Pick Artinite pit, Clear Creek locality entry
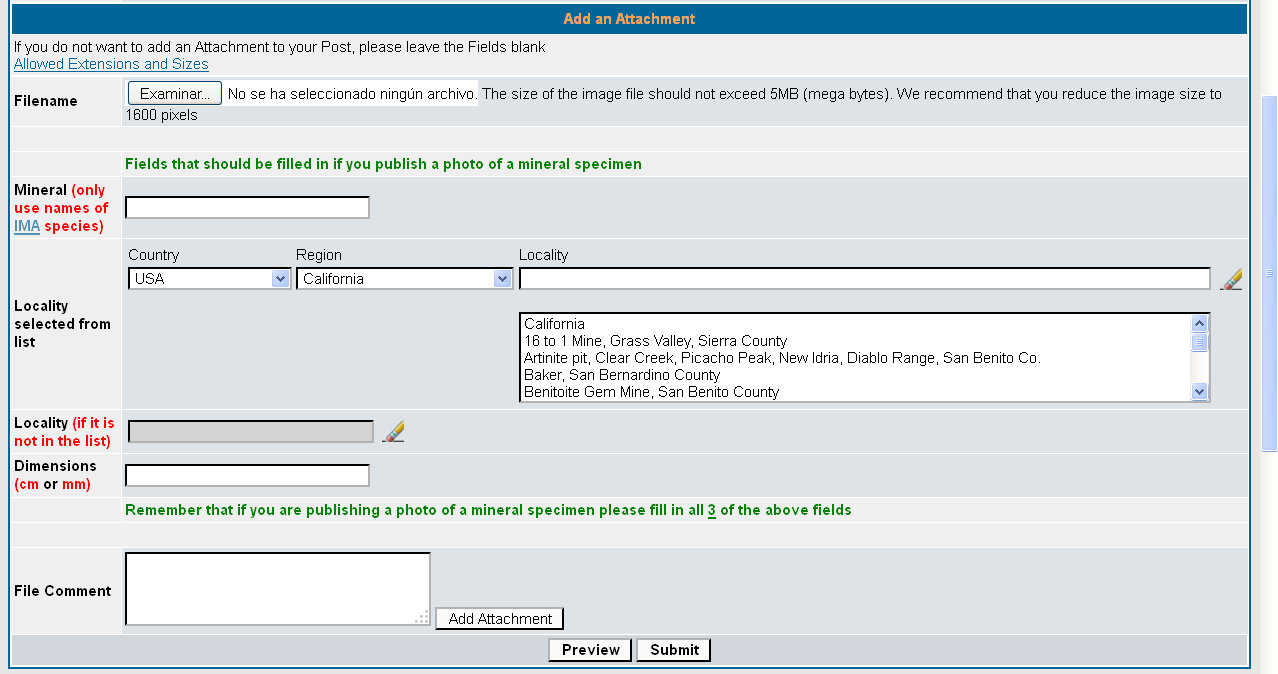Screen dimensions: 1278x674 coord(782,358)
